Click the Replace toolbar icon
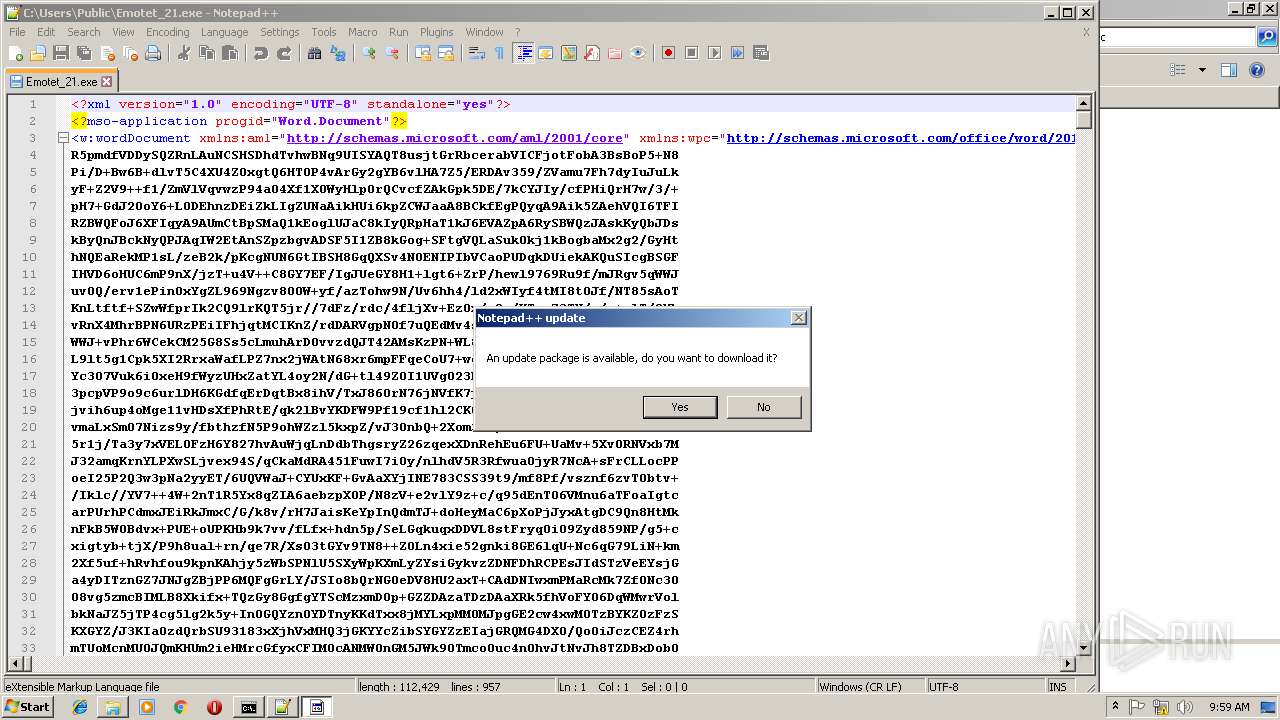 pyautogui.click(x=337, y=53)
